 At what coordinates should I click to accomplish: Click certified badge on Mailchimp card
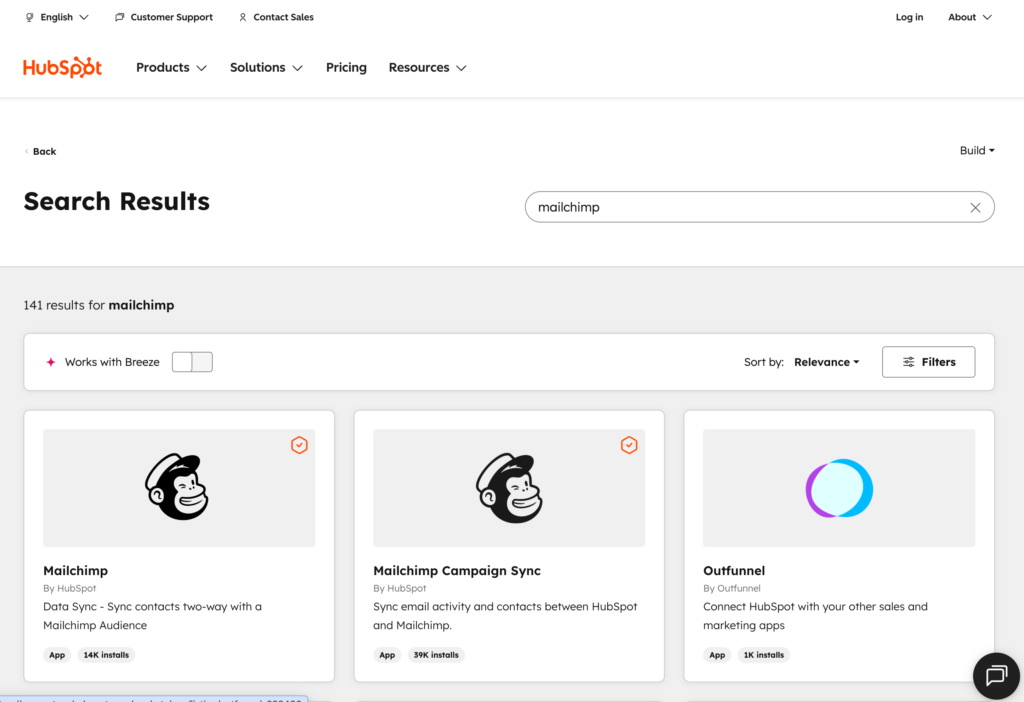[x=299, y=445]
